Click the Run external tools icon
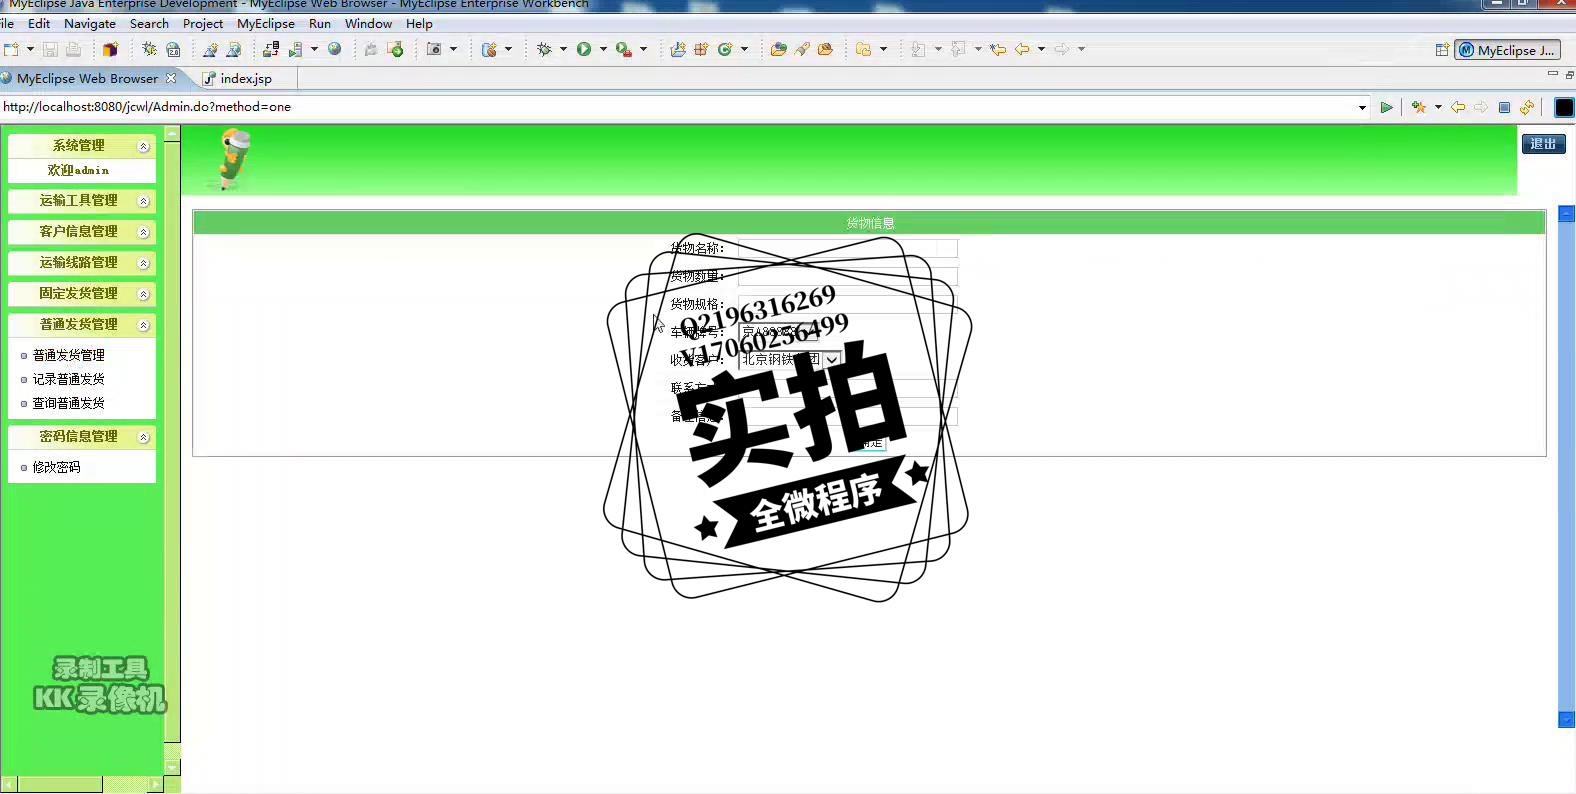This screenshot has height=794, width=1576. (x=623, y=49)
